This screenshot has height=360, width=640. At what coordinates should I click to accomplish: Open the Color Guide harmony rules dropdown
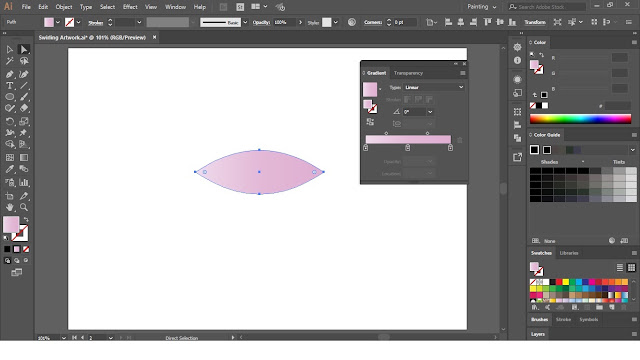(x=632, y=150)
